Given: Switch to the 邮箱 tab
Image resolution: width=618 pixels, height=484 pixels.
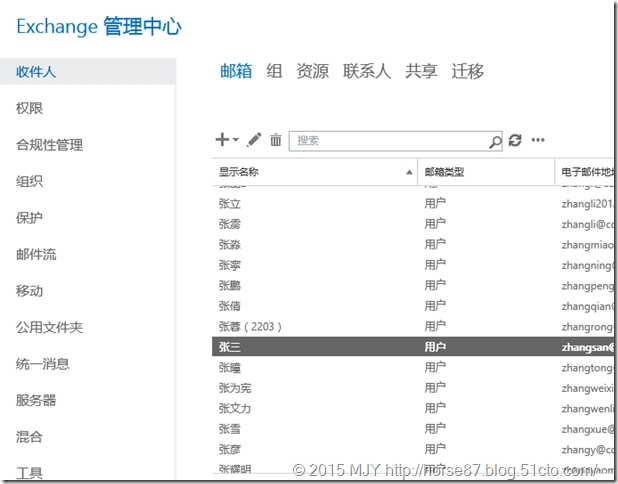Looking at the screenshot, I should [x=236, y=71].
